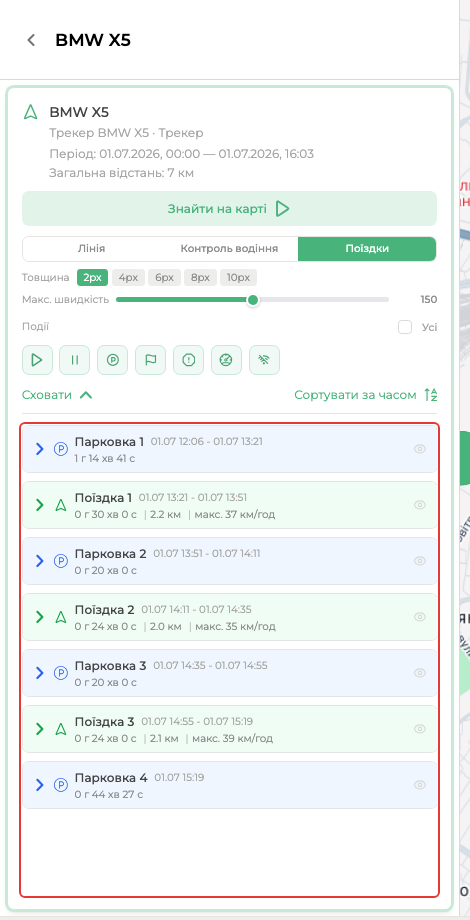Click the time range 01.07 14:55 - 01.07 15:19
This screenshot has height=920, width=470.
pos(197,721)
